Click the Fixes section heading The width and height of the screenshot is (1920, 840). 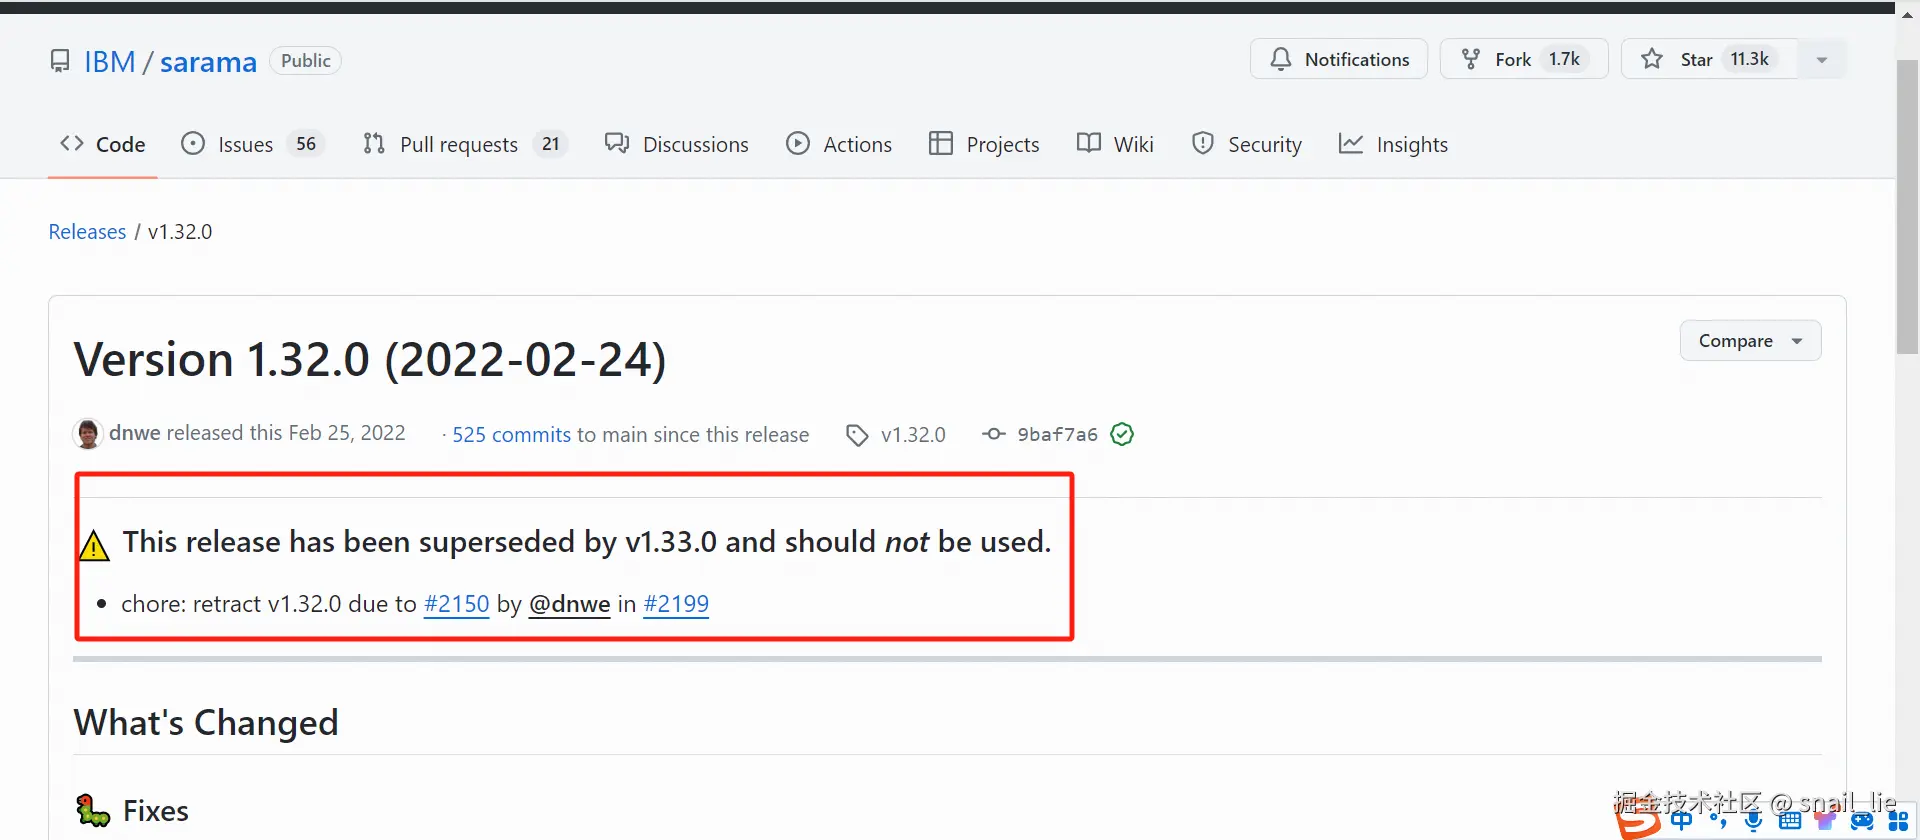(156, 810)
